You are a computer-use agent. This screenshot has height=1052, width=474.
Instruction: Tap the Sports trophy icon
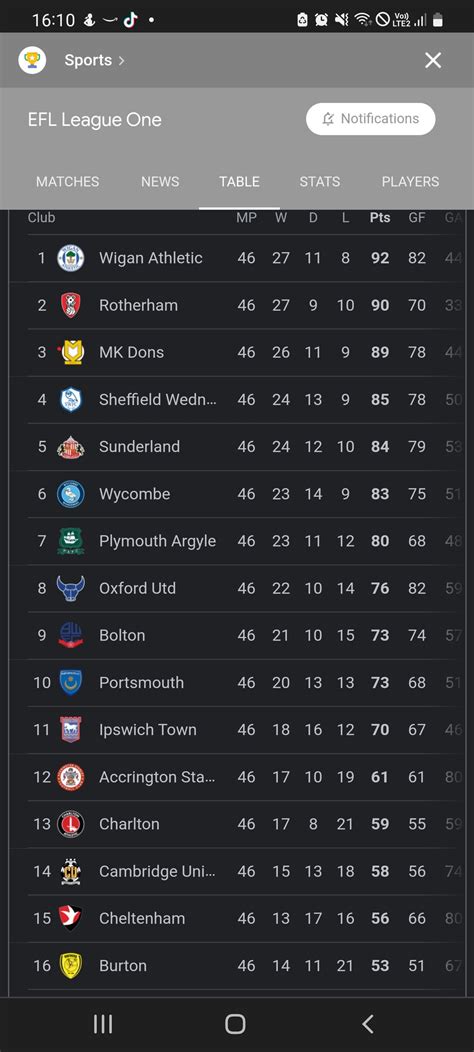[32, 60]
